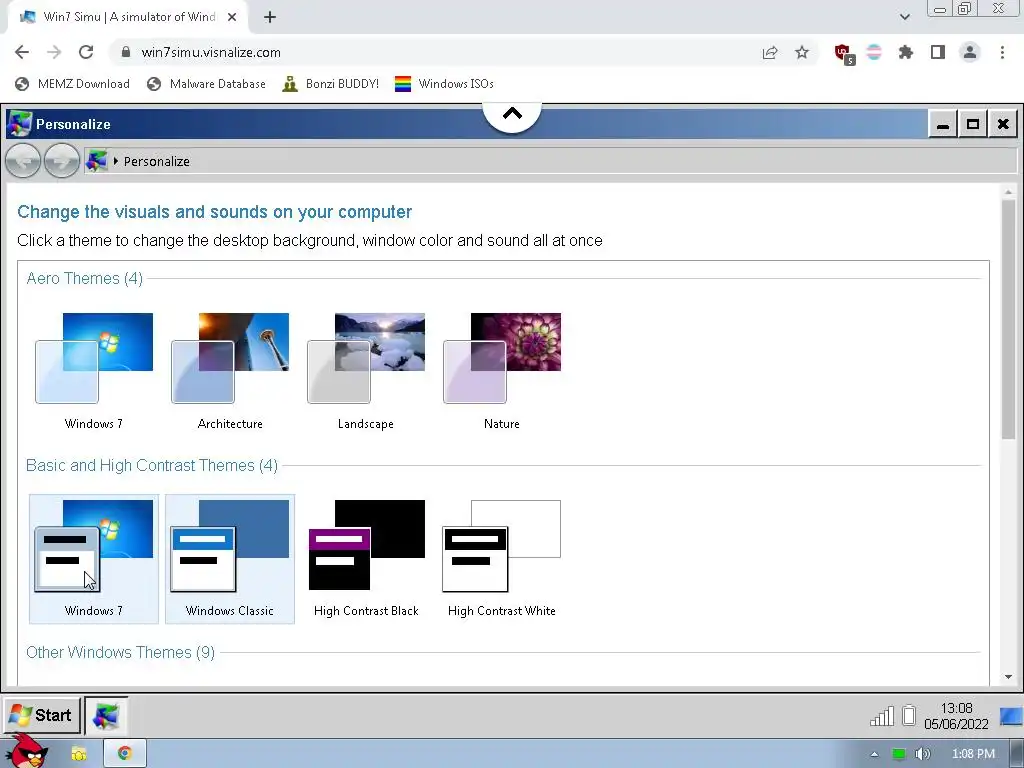Select the Aero Windows 7 theme thumbnail
The height and width of the screenshot is (768, 1024).
[x=94, y=358]
